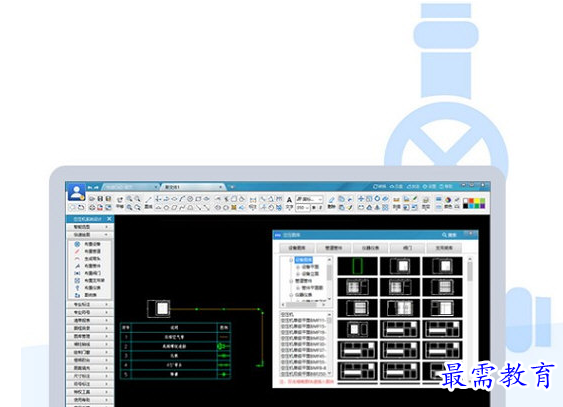
Task: Toggle bold text formatting
Action: coord(314,207)
